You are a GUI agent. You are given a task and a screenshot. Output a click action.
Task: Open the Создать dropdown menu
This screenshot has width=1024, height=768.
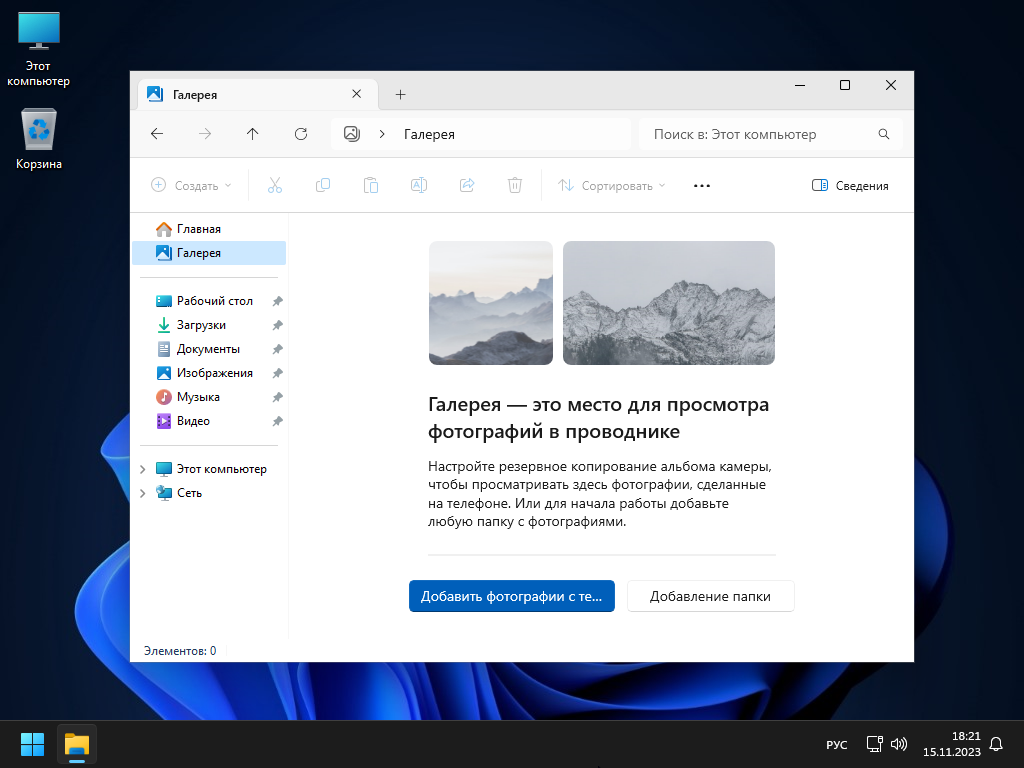(x=190, y=185)
